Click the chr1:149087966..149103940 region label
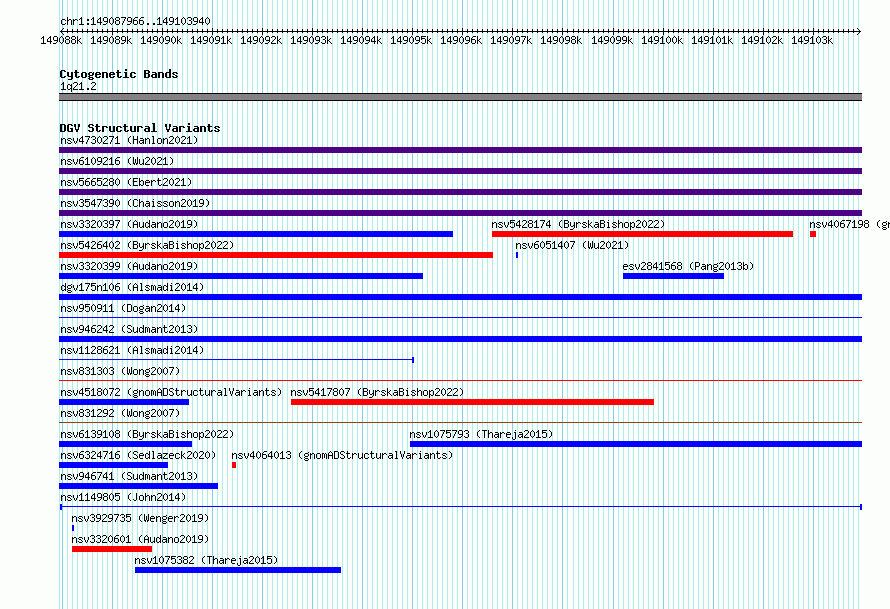Screen dimensions: 890x609 tap(135, 21)
